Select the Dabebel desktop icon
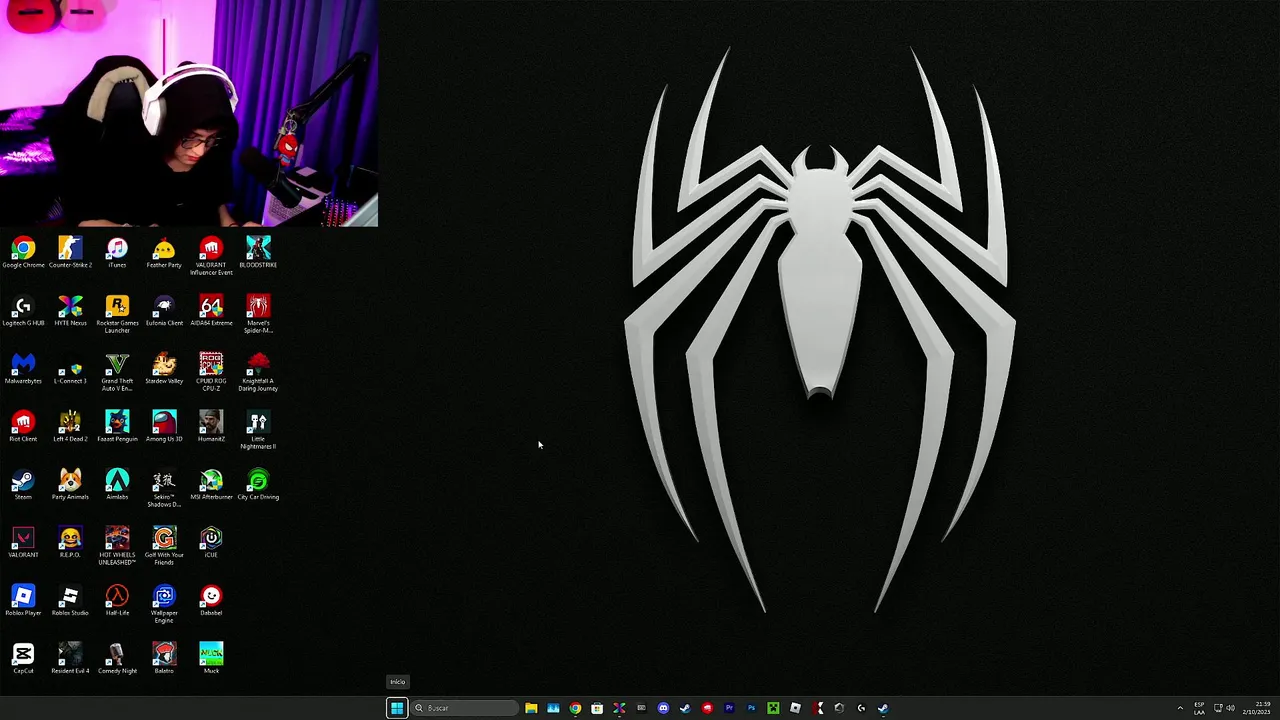The height and width of the screenshot is (720, 1280). pos(211,600)
